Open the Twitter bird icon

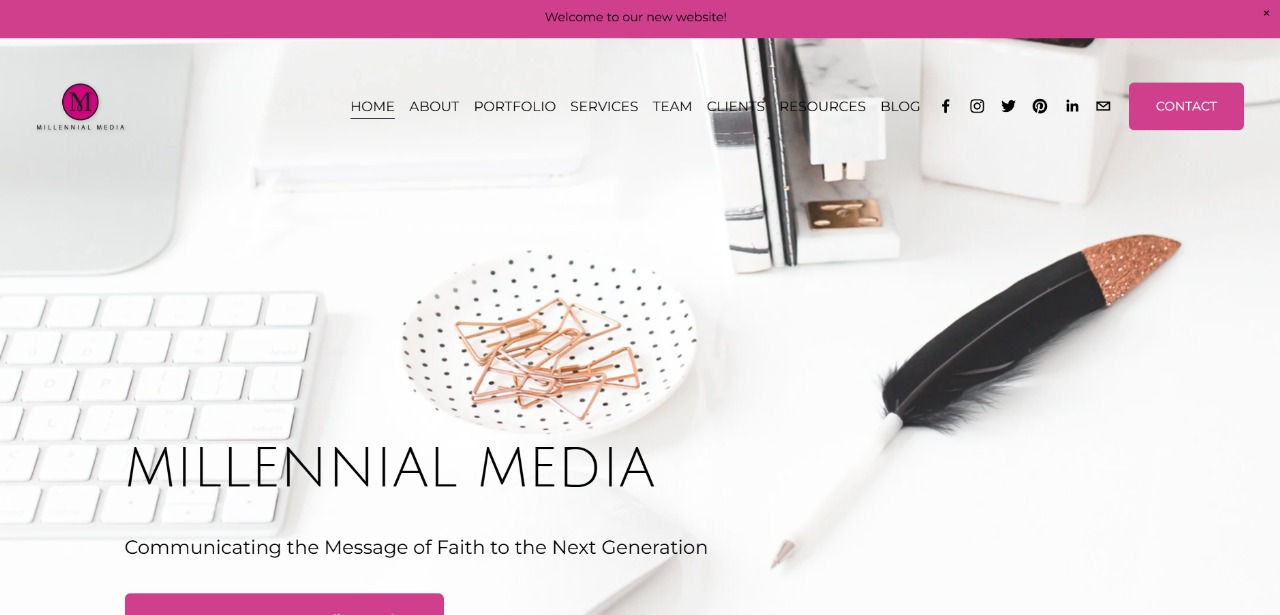(1008, 106)
